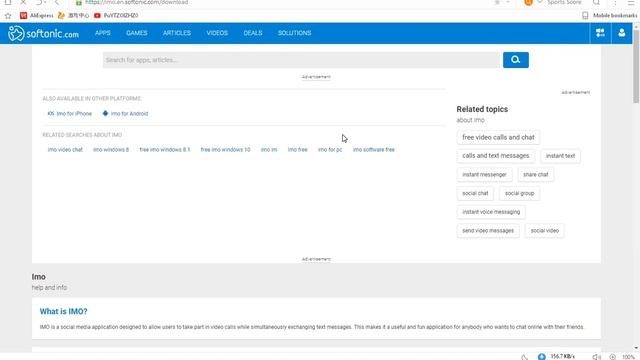Open 'imo software free' related search
The image size is (640, 360).
(374, 150)
